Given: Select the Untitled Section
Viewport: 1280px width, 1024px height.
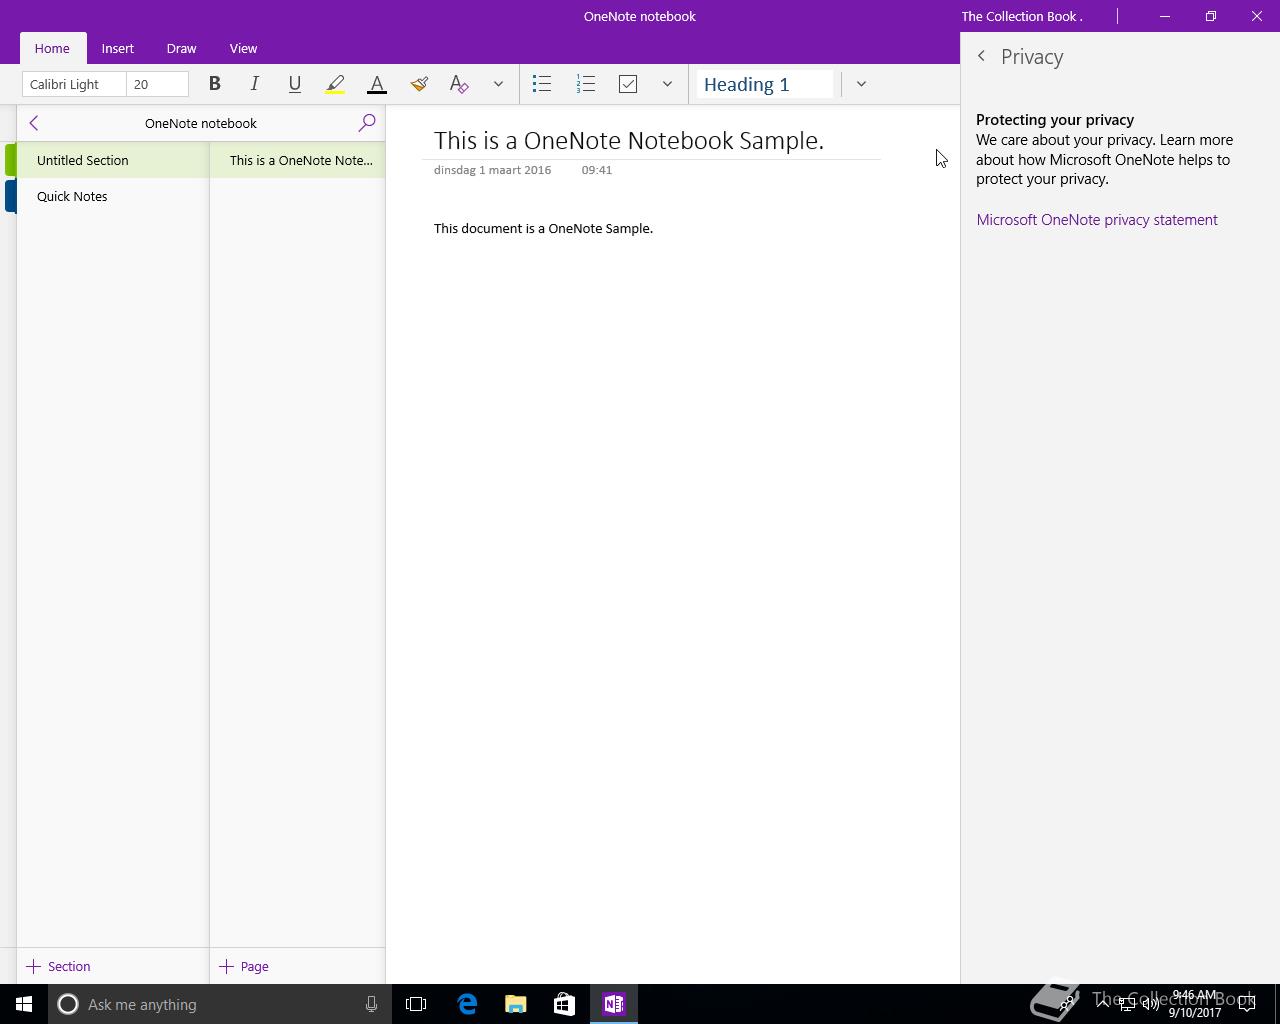Looking at the screenshot, I should 112,160.
